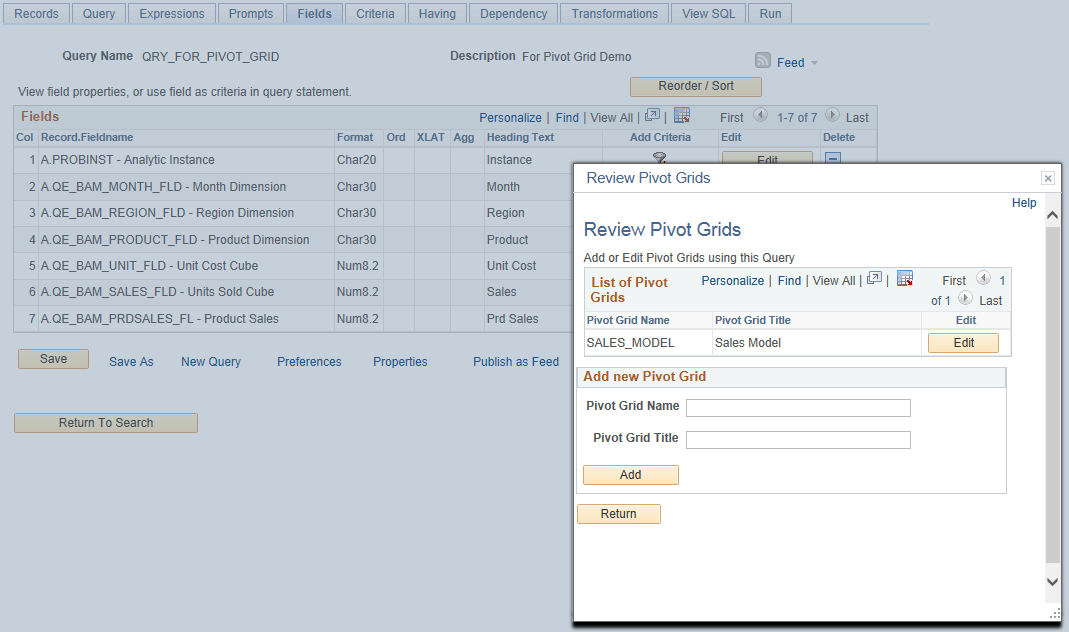Click the next page arrow beside 1-7 of 7

(831, 116)
